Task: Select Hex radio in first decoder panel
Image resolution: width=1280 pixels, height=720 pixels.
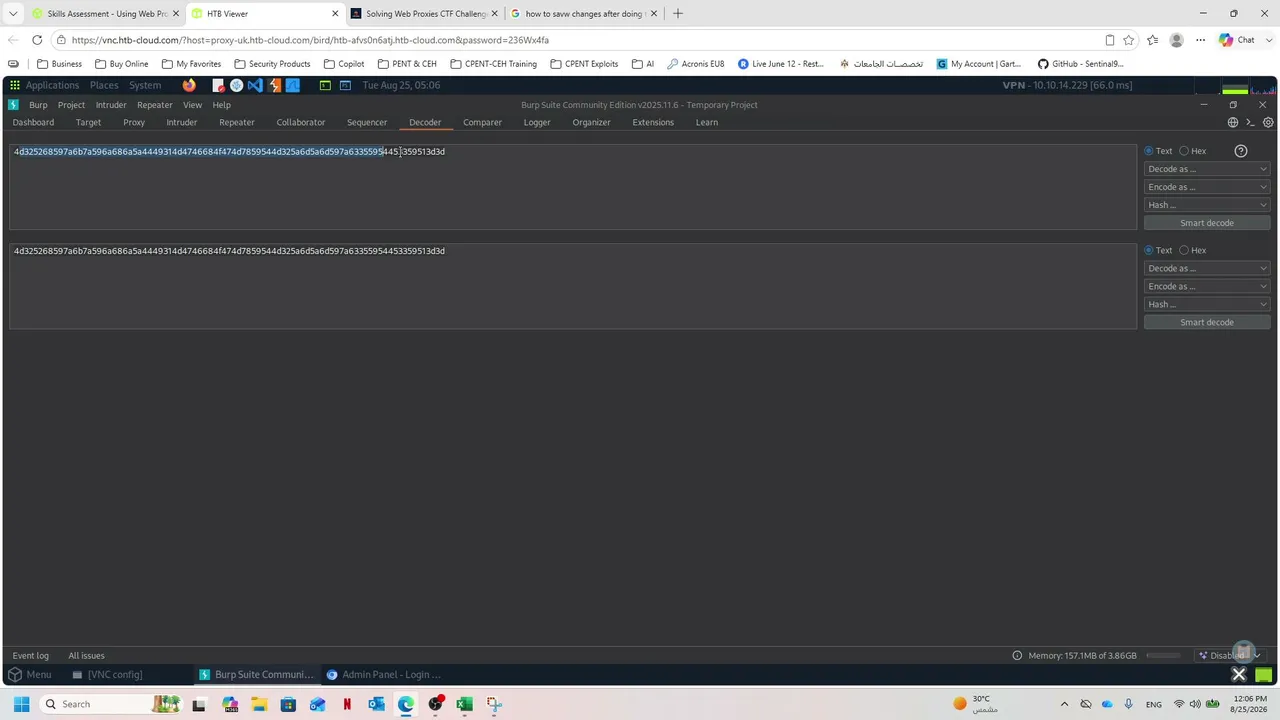Action: (1184, 151)
